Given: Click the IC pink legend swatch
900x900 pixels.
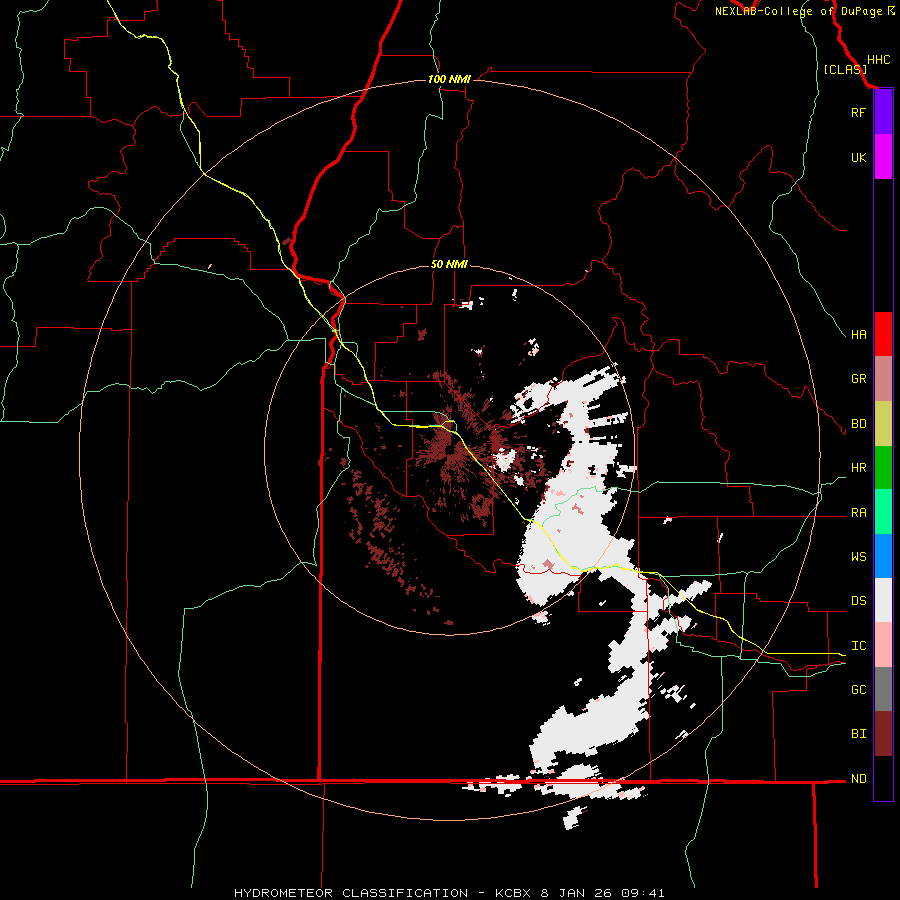Looking at the screenshot, I should pos(883,645).
